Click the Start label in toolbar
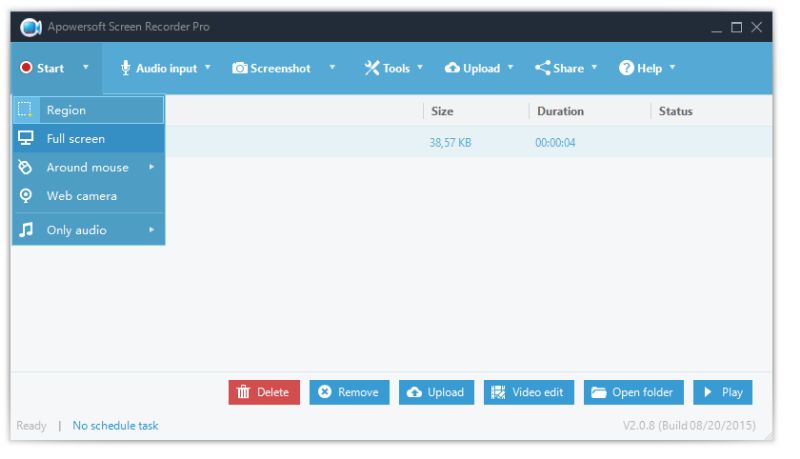This screenshot has width=800, height=459. (51, 68)
